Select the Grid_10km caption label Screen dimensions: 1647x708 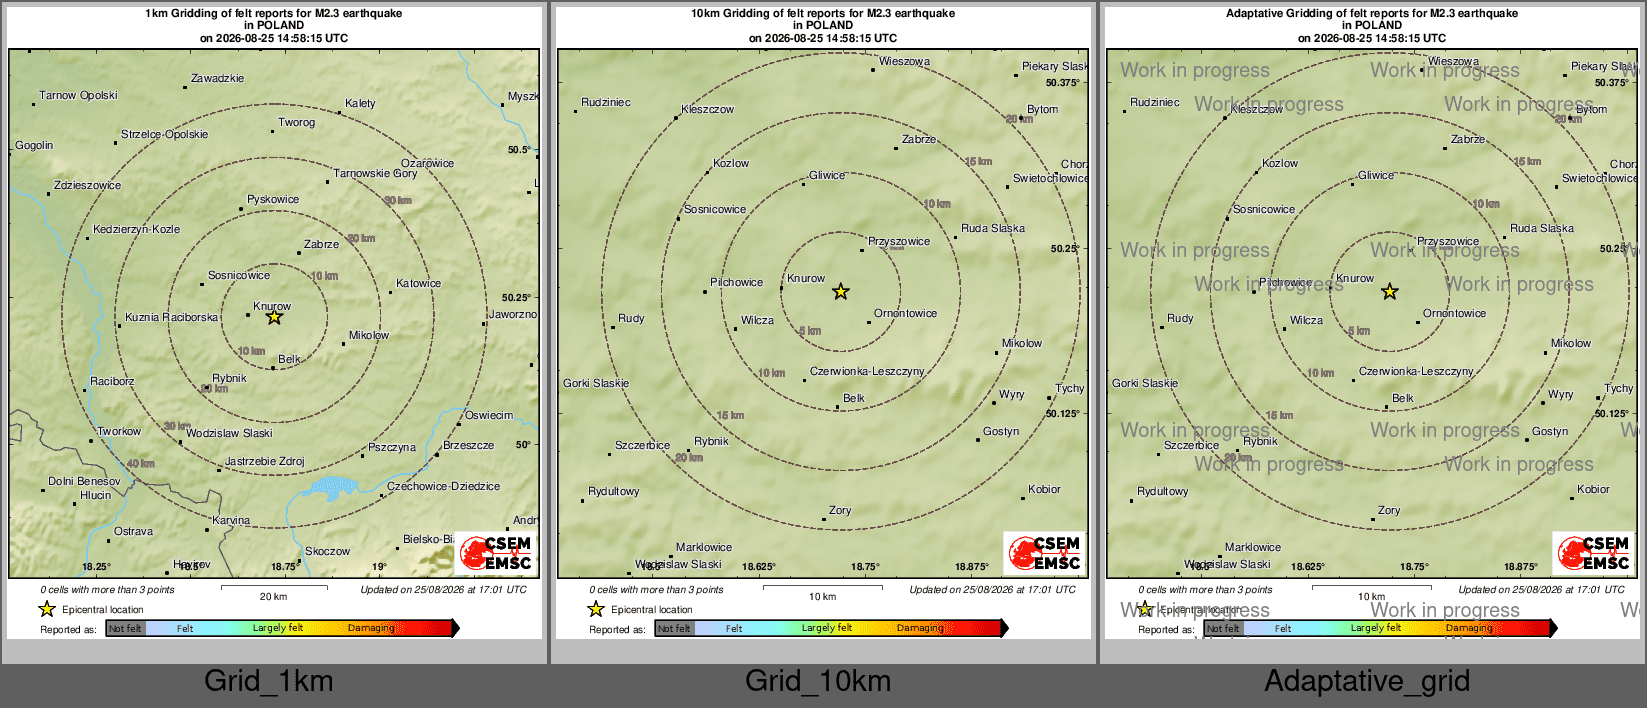(x=818, y=681)
